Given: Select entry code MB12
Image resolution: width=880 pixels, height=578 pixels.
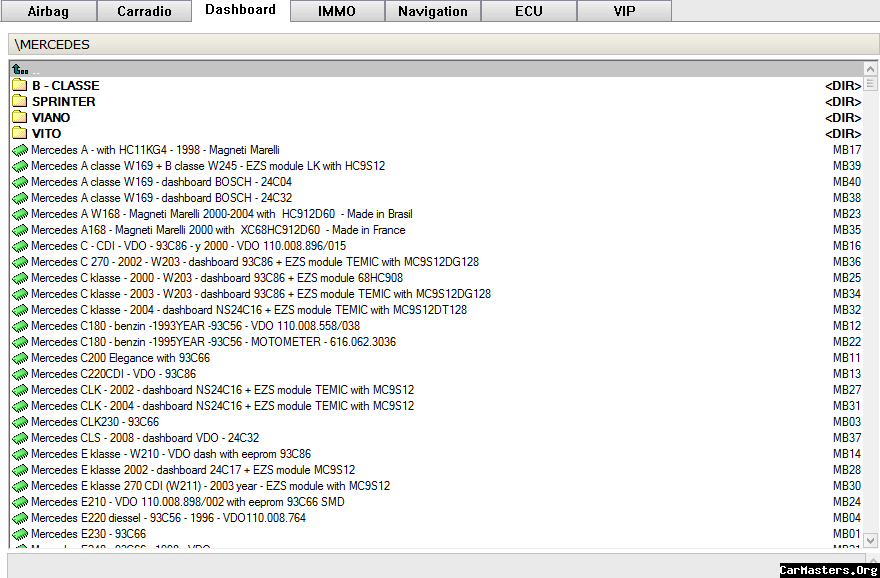Looking at the screenshot, I should click(x=847, y=326).
